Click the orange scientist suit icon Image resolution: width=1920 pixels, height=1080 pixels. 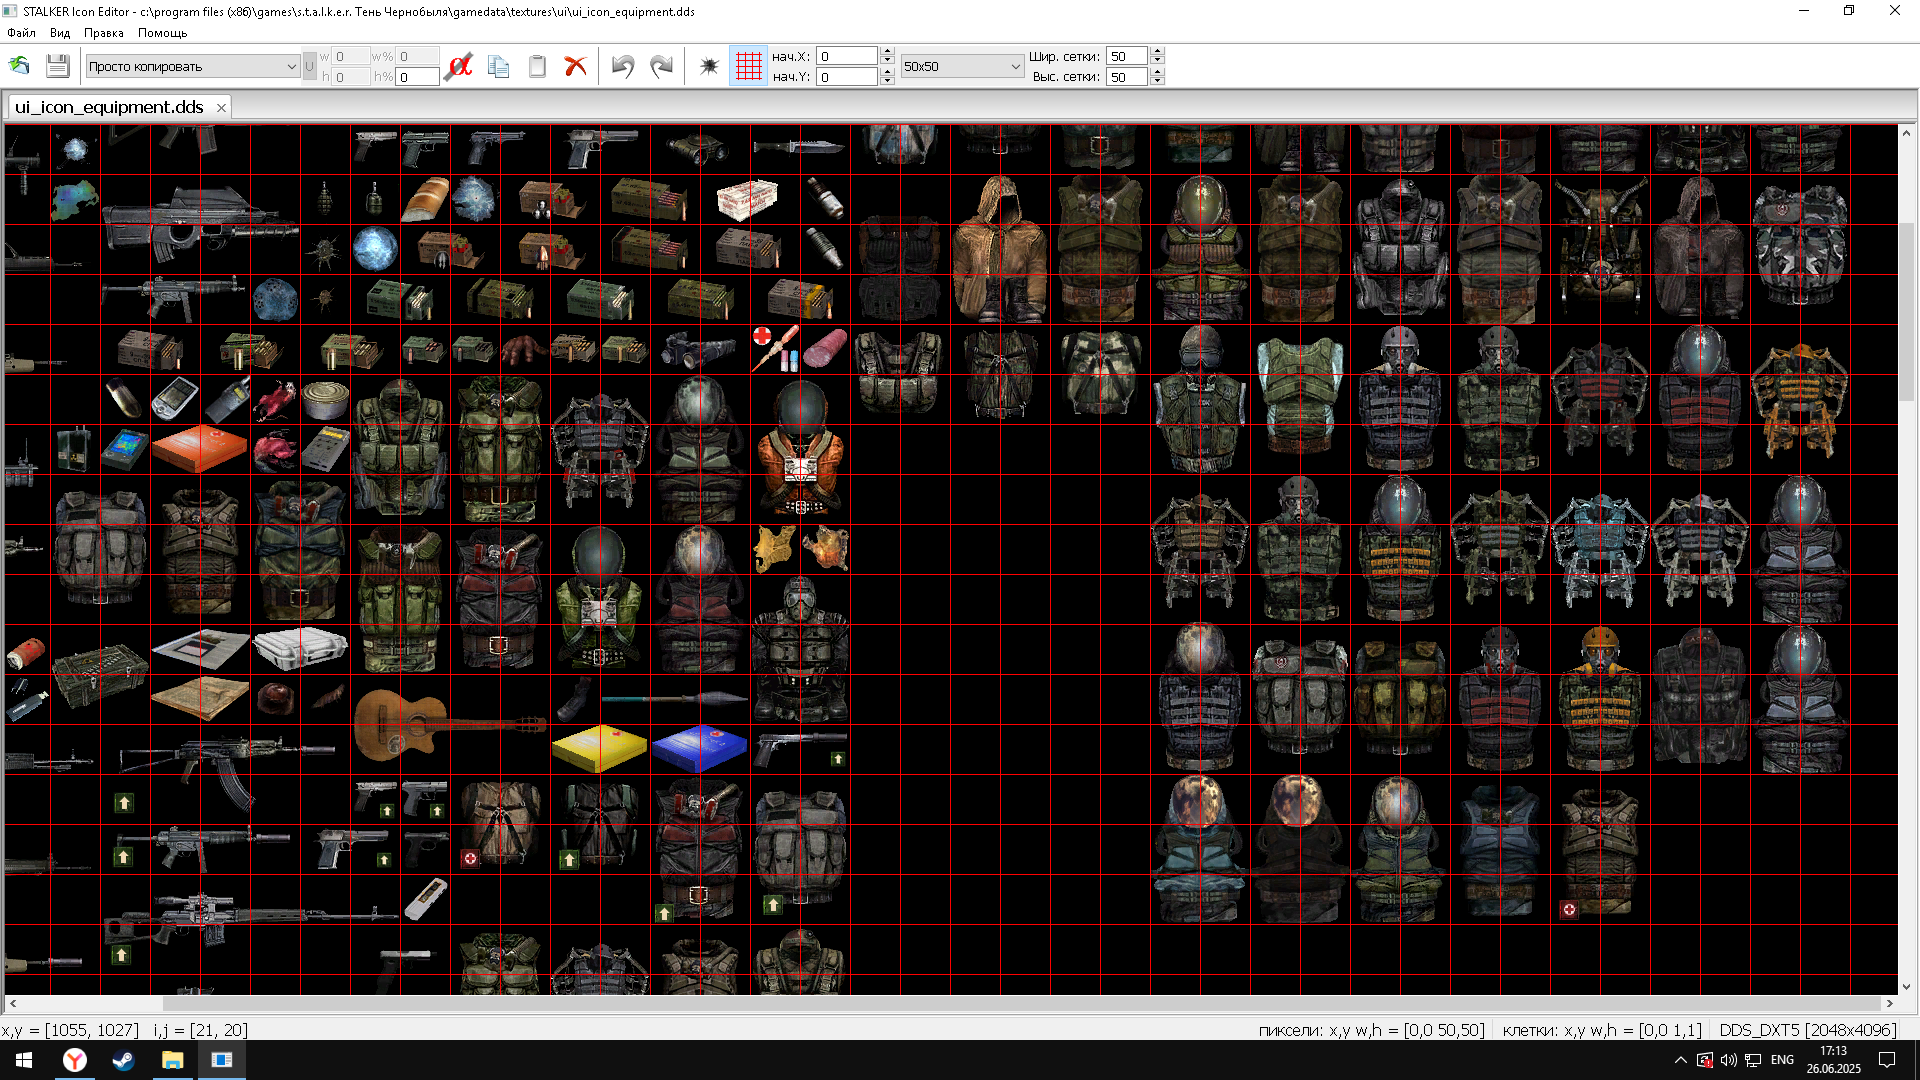coord(800,448)
